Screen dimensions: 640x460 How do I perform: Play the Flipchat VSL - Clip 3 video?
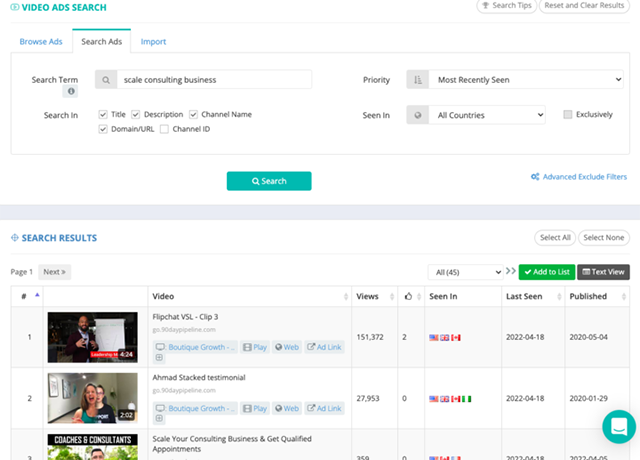point(255,347)
